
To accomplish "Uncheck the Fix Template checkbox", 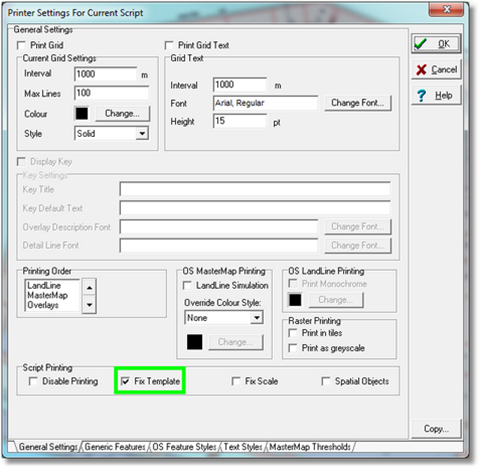I will (x=125, y=381).
